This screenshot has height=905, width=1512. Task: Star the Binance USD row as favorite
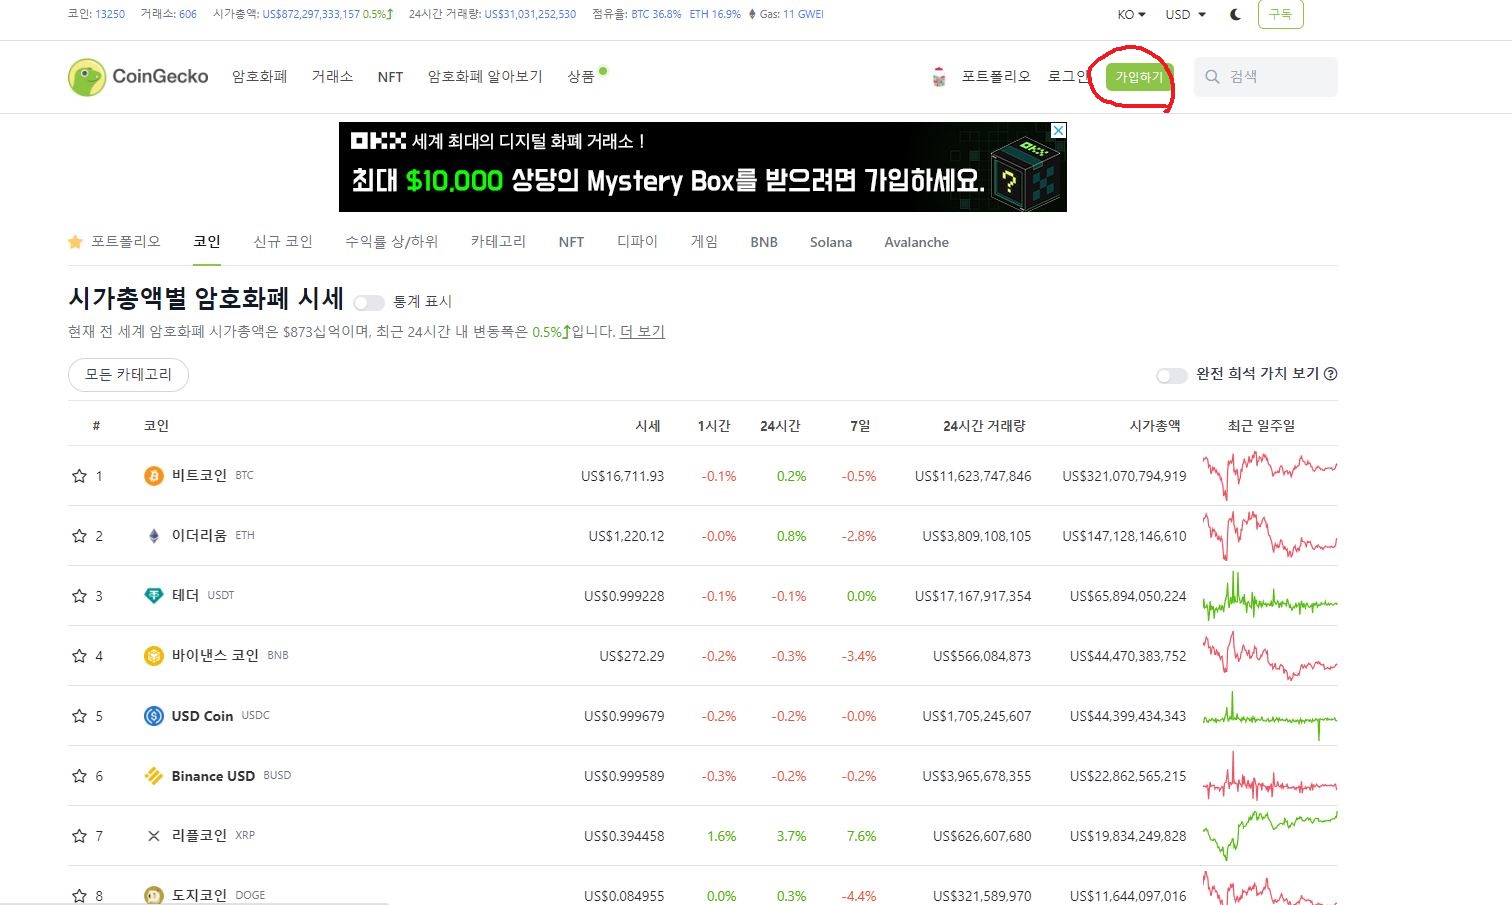click(79, 776)
